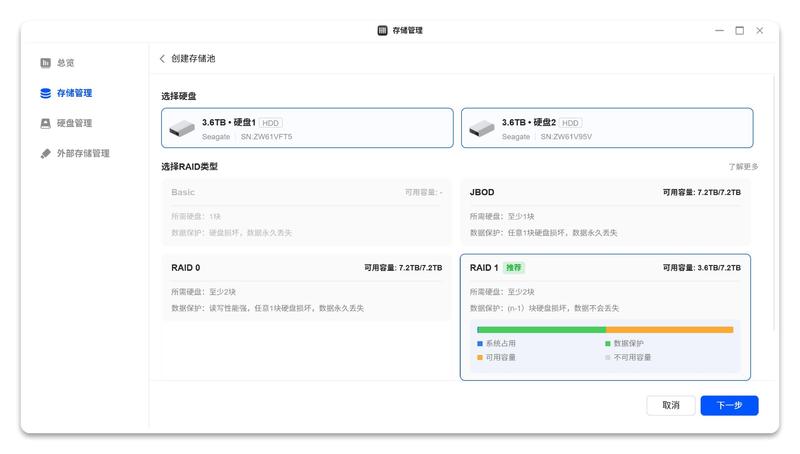Select the 硬盘1 disk card
This screenshot has height=454, width=800.
coord(307,128)
